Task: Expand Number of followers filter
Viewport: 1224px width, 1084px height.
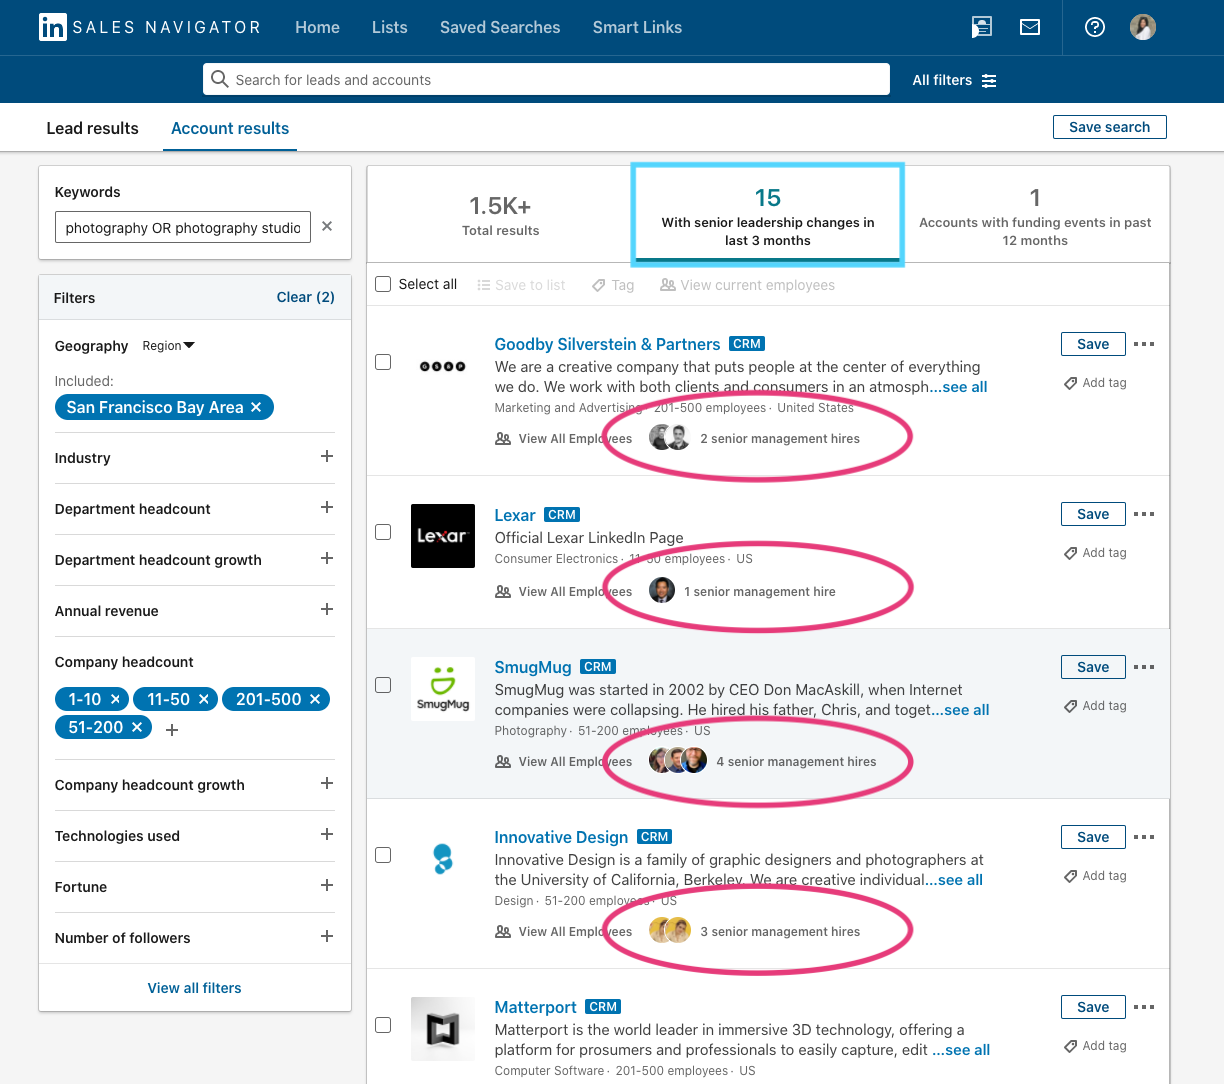Action: pyautogui.click(x=327, y=936)
